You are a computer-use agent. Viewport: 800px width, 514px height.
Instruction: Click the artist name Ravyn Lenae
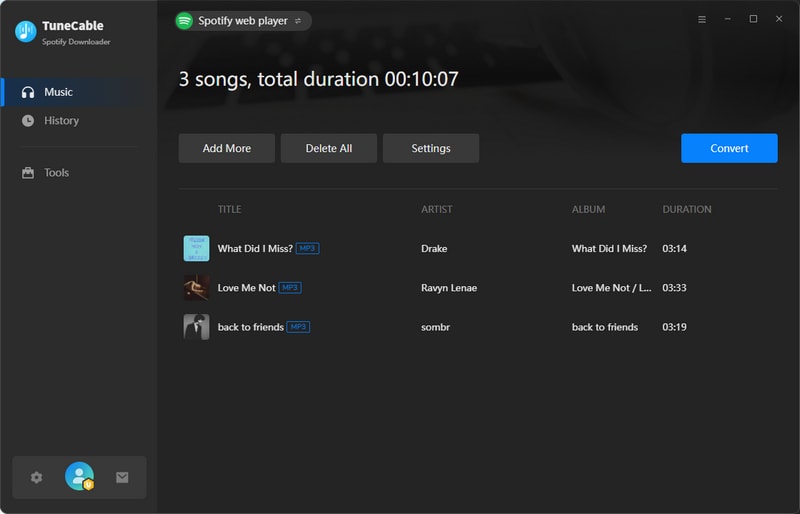pos(449,288)
